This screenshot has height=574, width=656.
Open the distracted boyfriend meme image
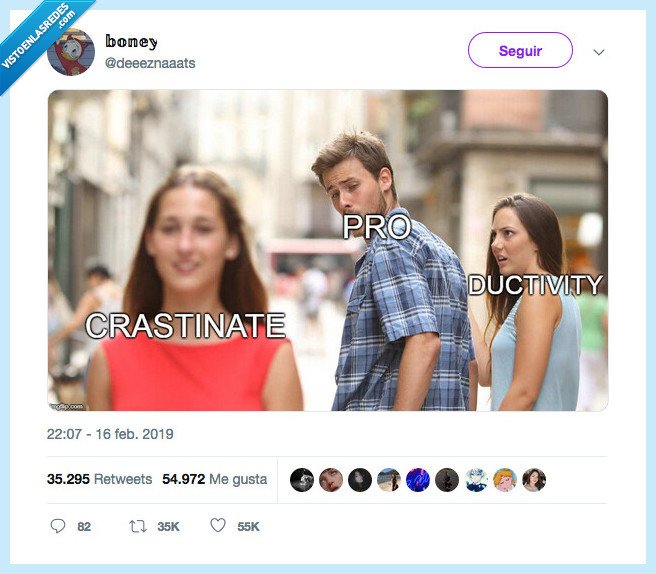[328, 250]
